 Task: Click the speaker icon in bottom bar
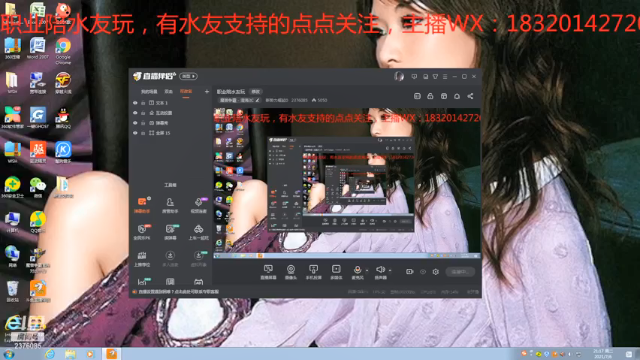380,269
